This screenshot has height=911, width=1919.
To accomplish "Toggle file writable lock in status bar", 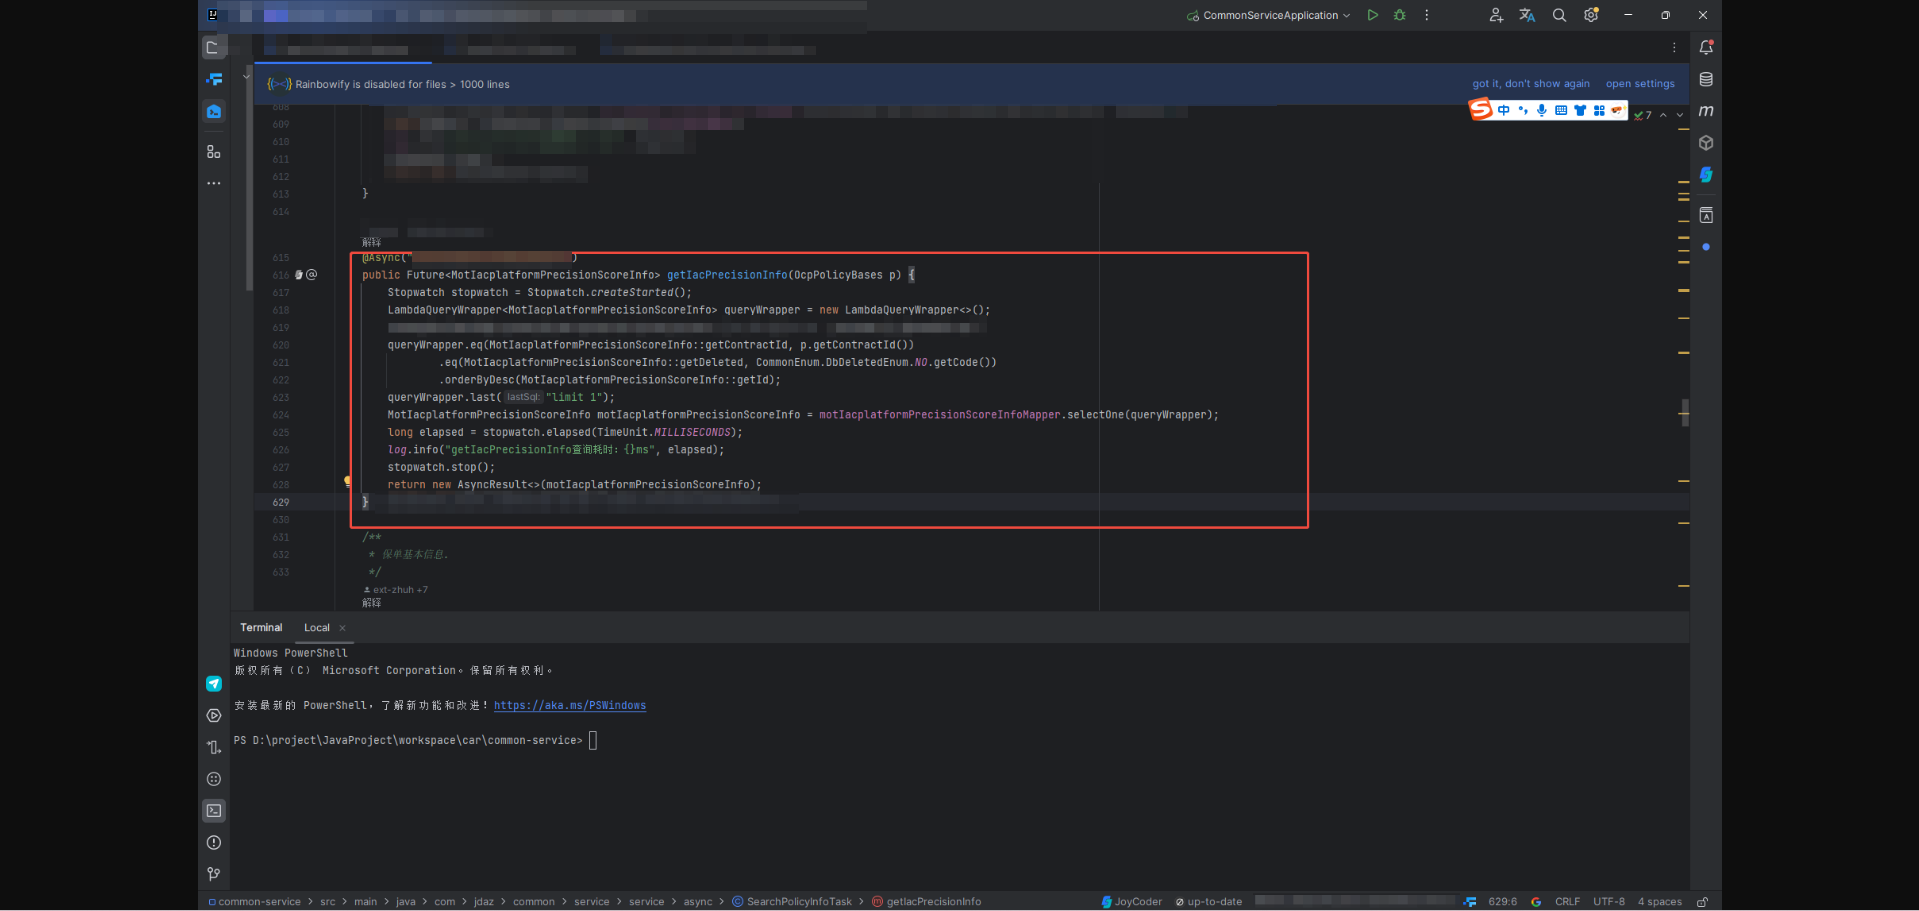I will 1704,901.
